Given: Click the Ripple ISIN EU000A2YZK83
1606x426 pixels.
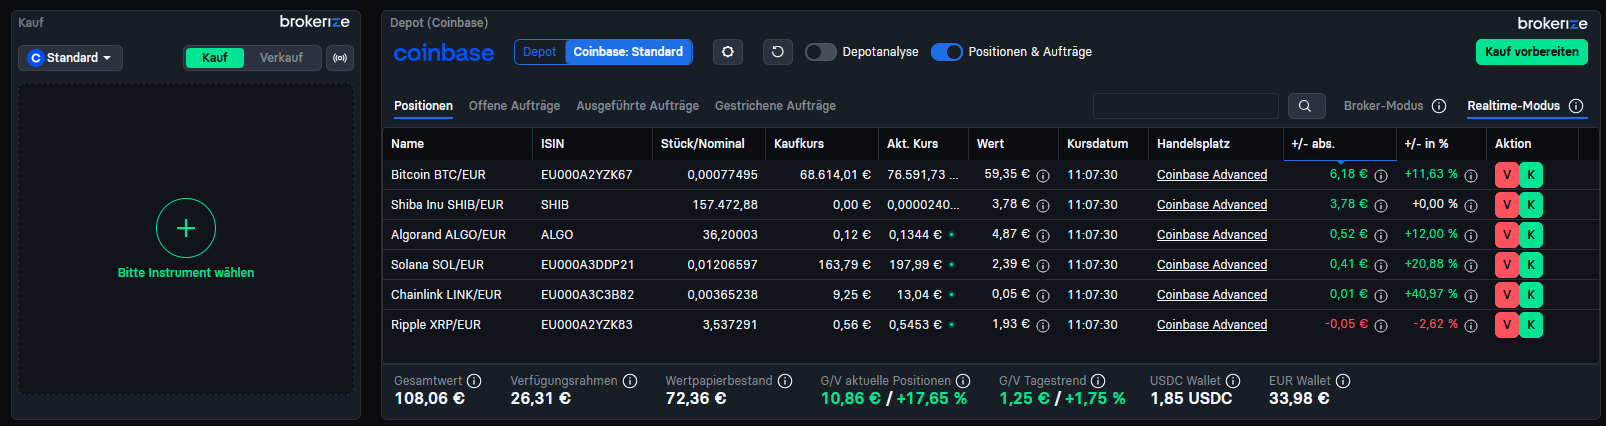Looking at the screenshot, I should (x=587, y=325).
